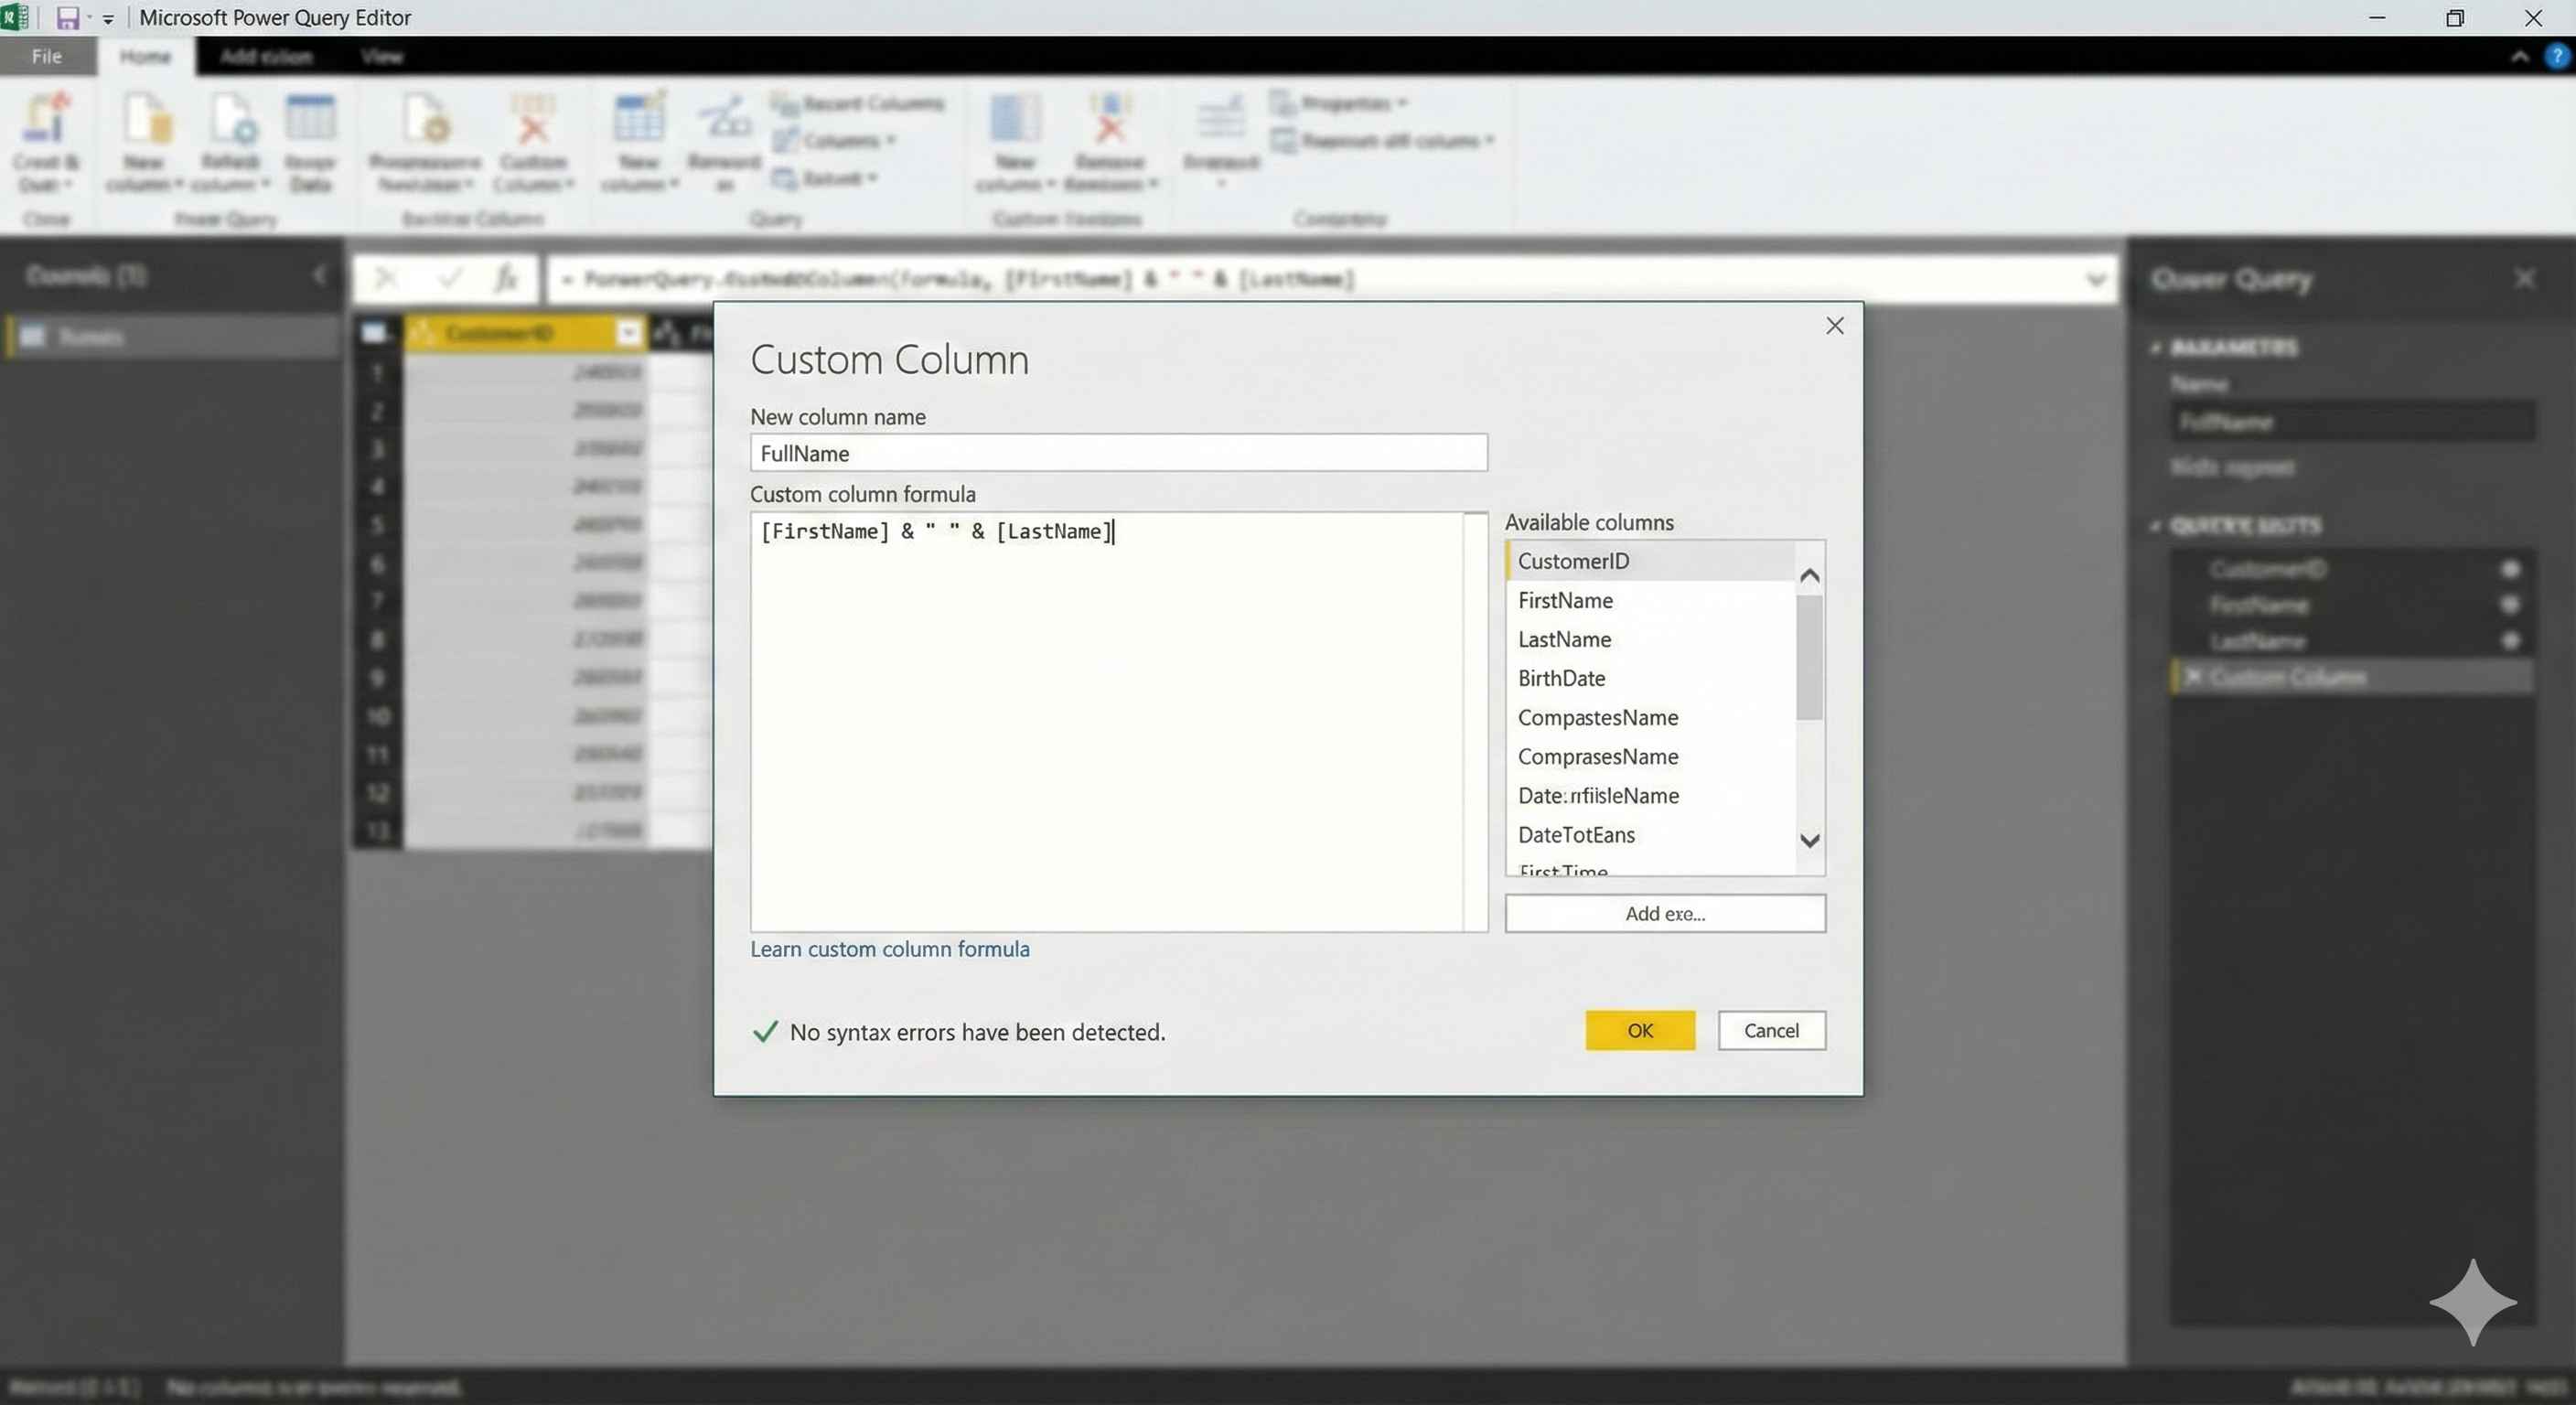2576x1405 pixels.
Task: Close the Custom Column dialog
Action: [1834, 326]
